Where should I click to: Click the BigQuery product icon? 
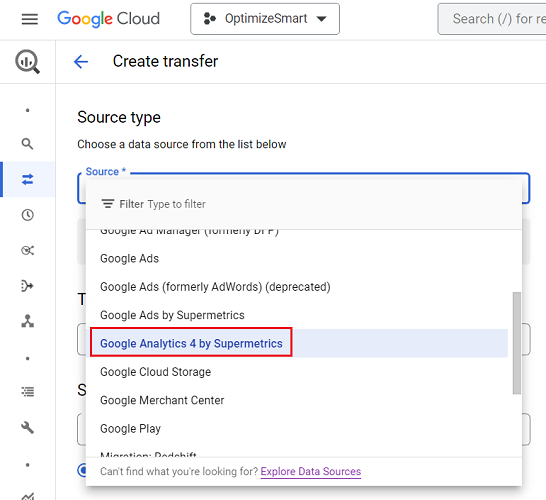click(x=27, y=62)
